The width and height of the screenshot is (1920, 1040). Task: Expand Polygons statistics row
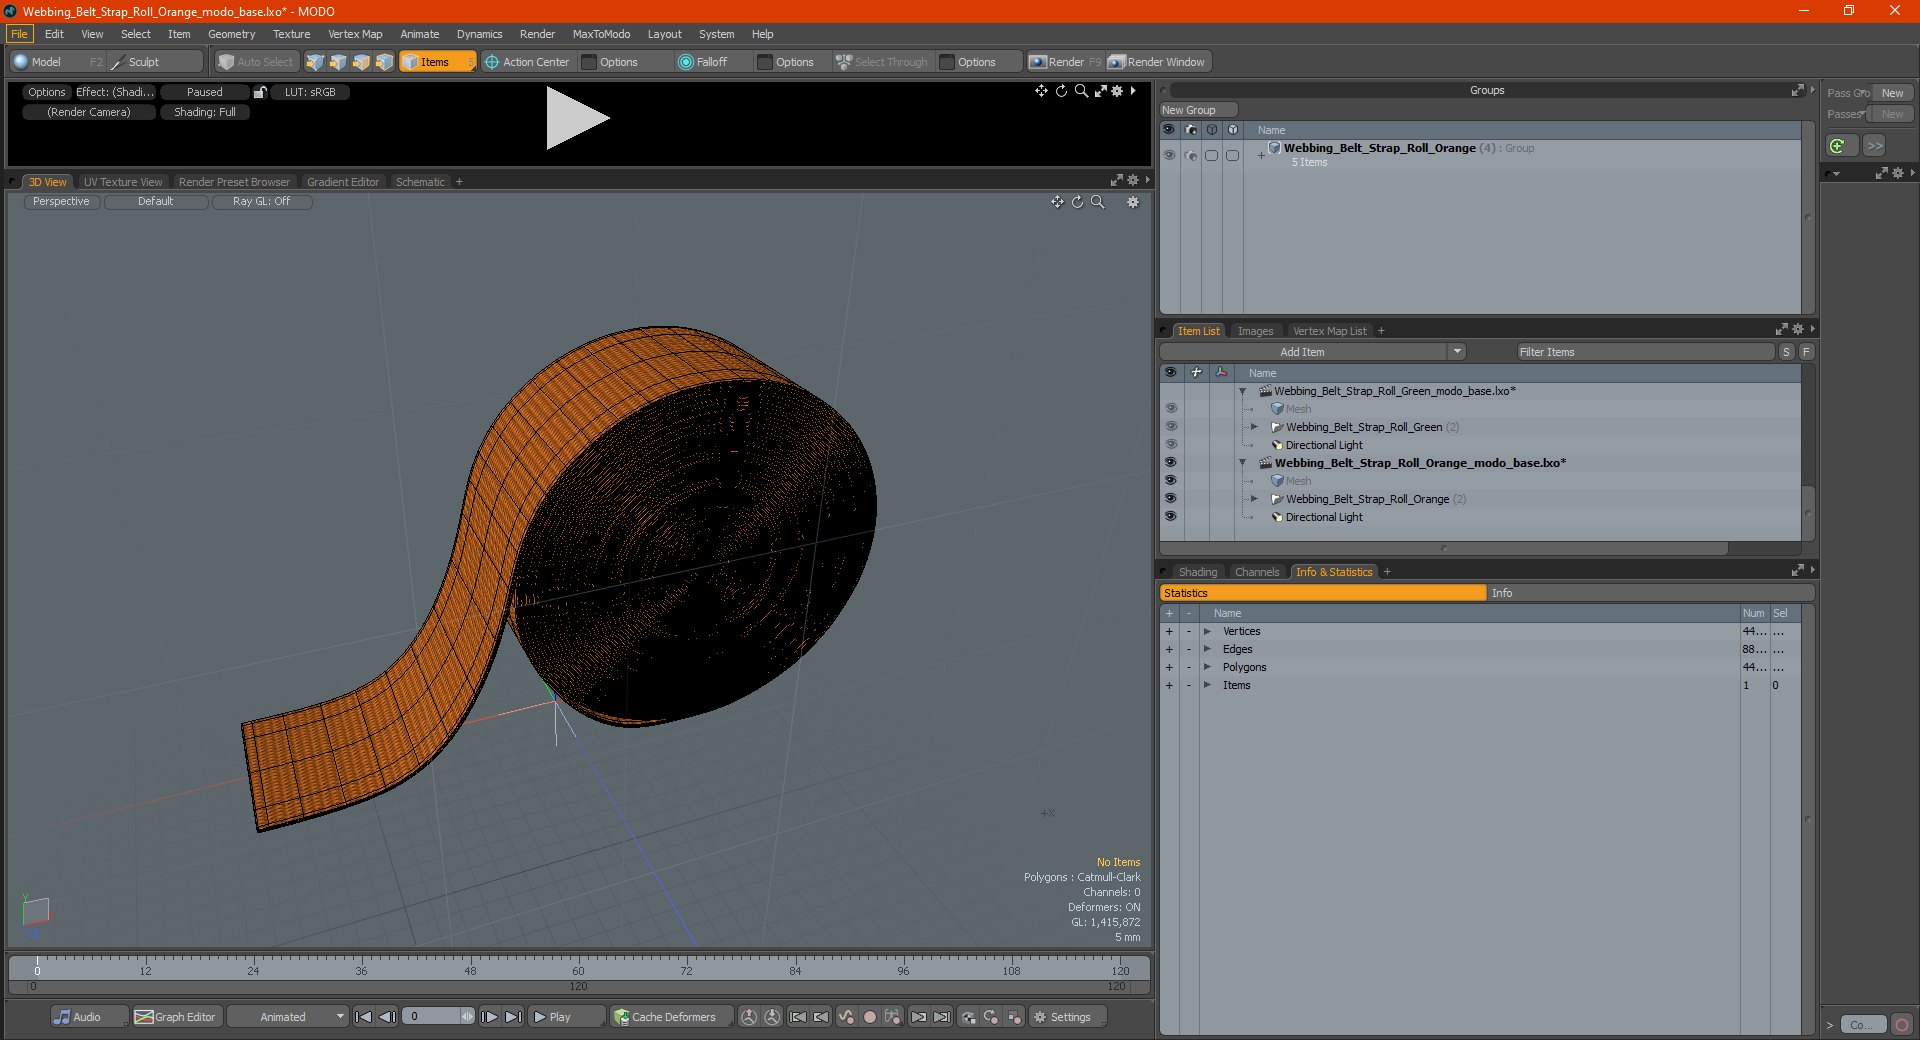pyautogui.click(x=1208, y=668)
